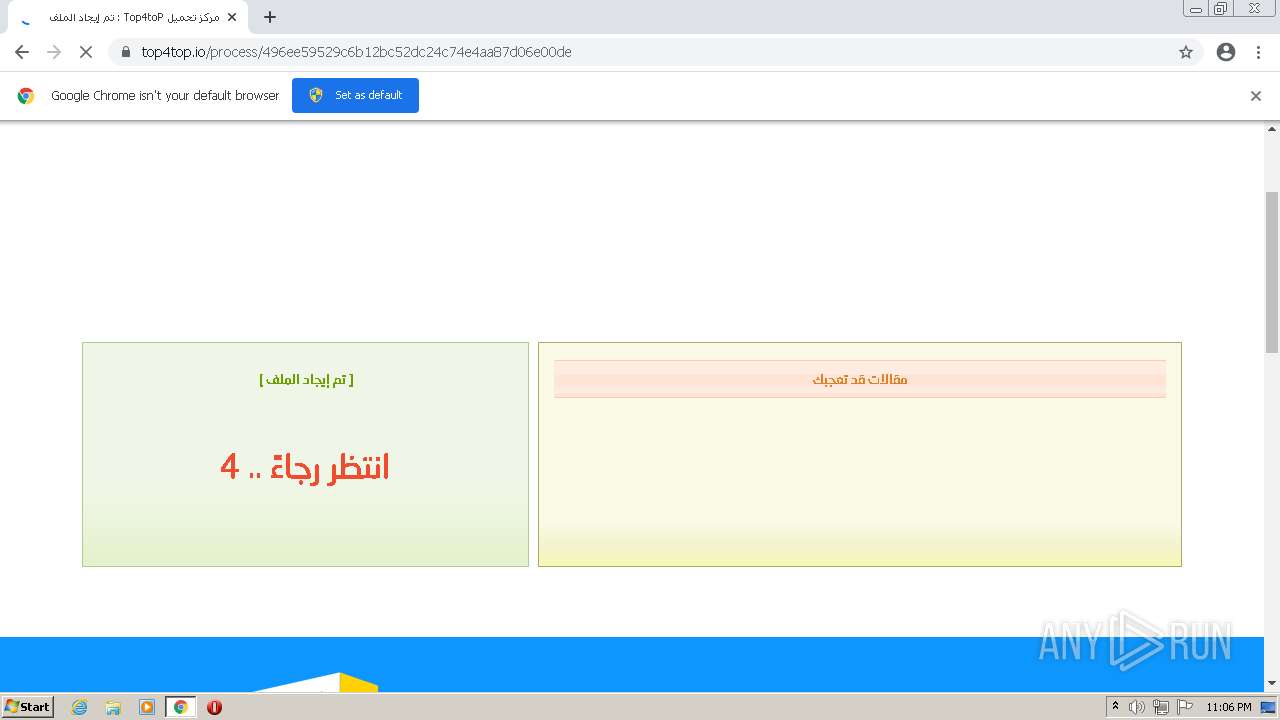Click the red countdown wait text
The height and width of the screenshot is (720, 1280).
point(305,466)
